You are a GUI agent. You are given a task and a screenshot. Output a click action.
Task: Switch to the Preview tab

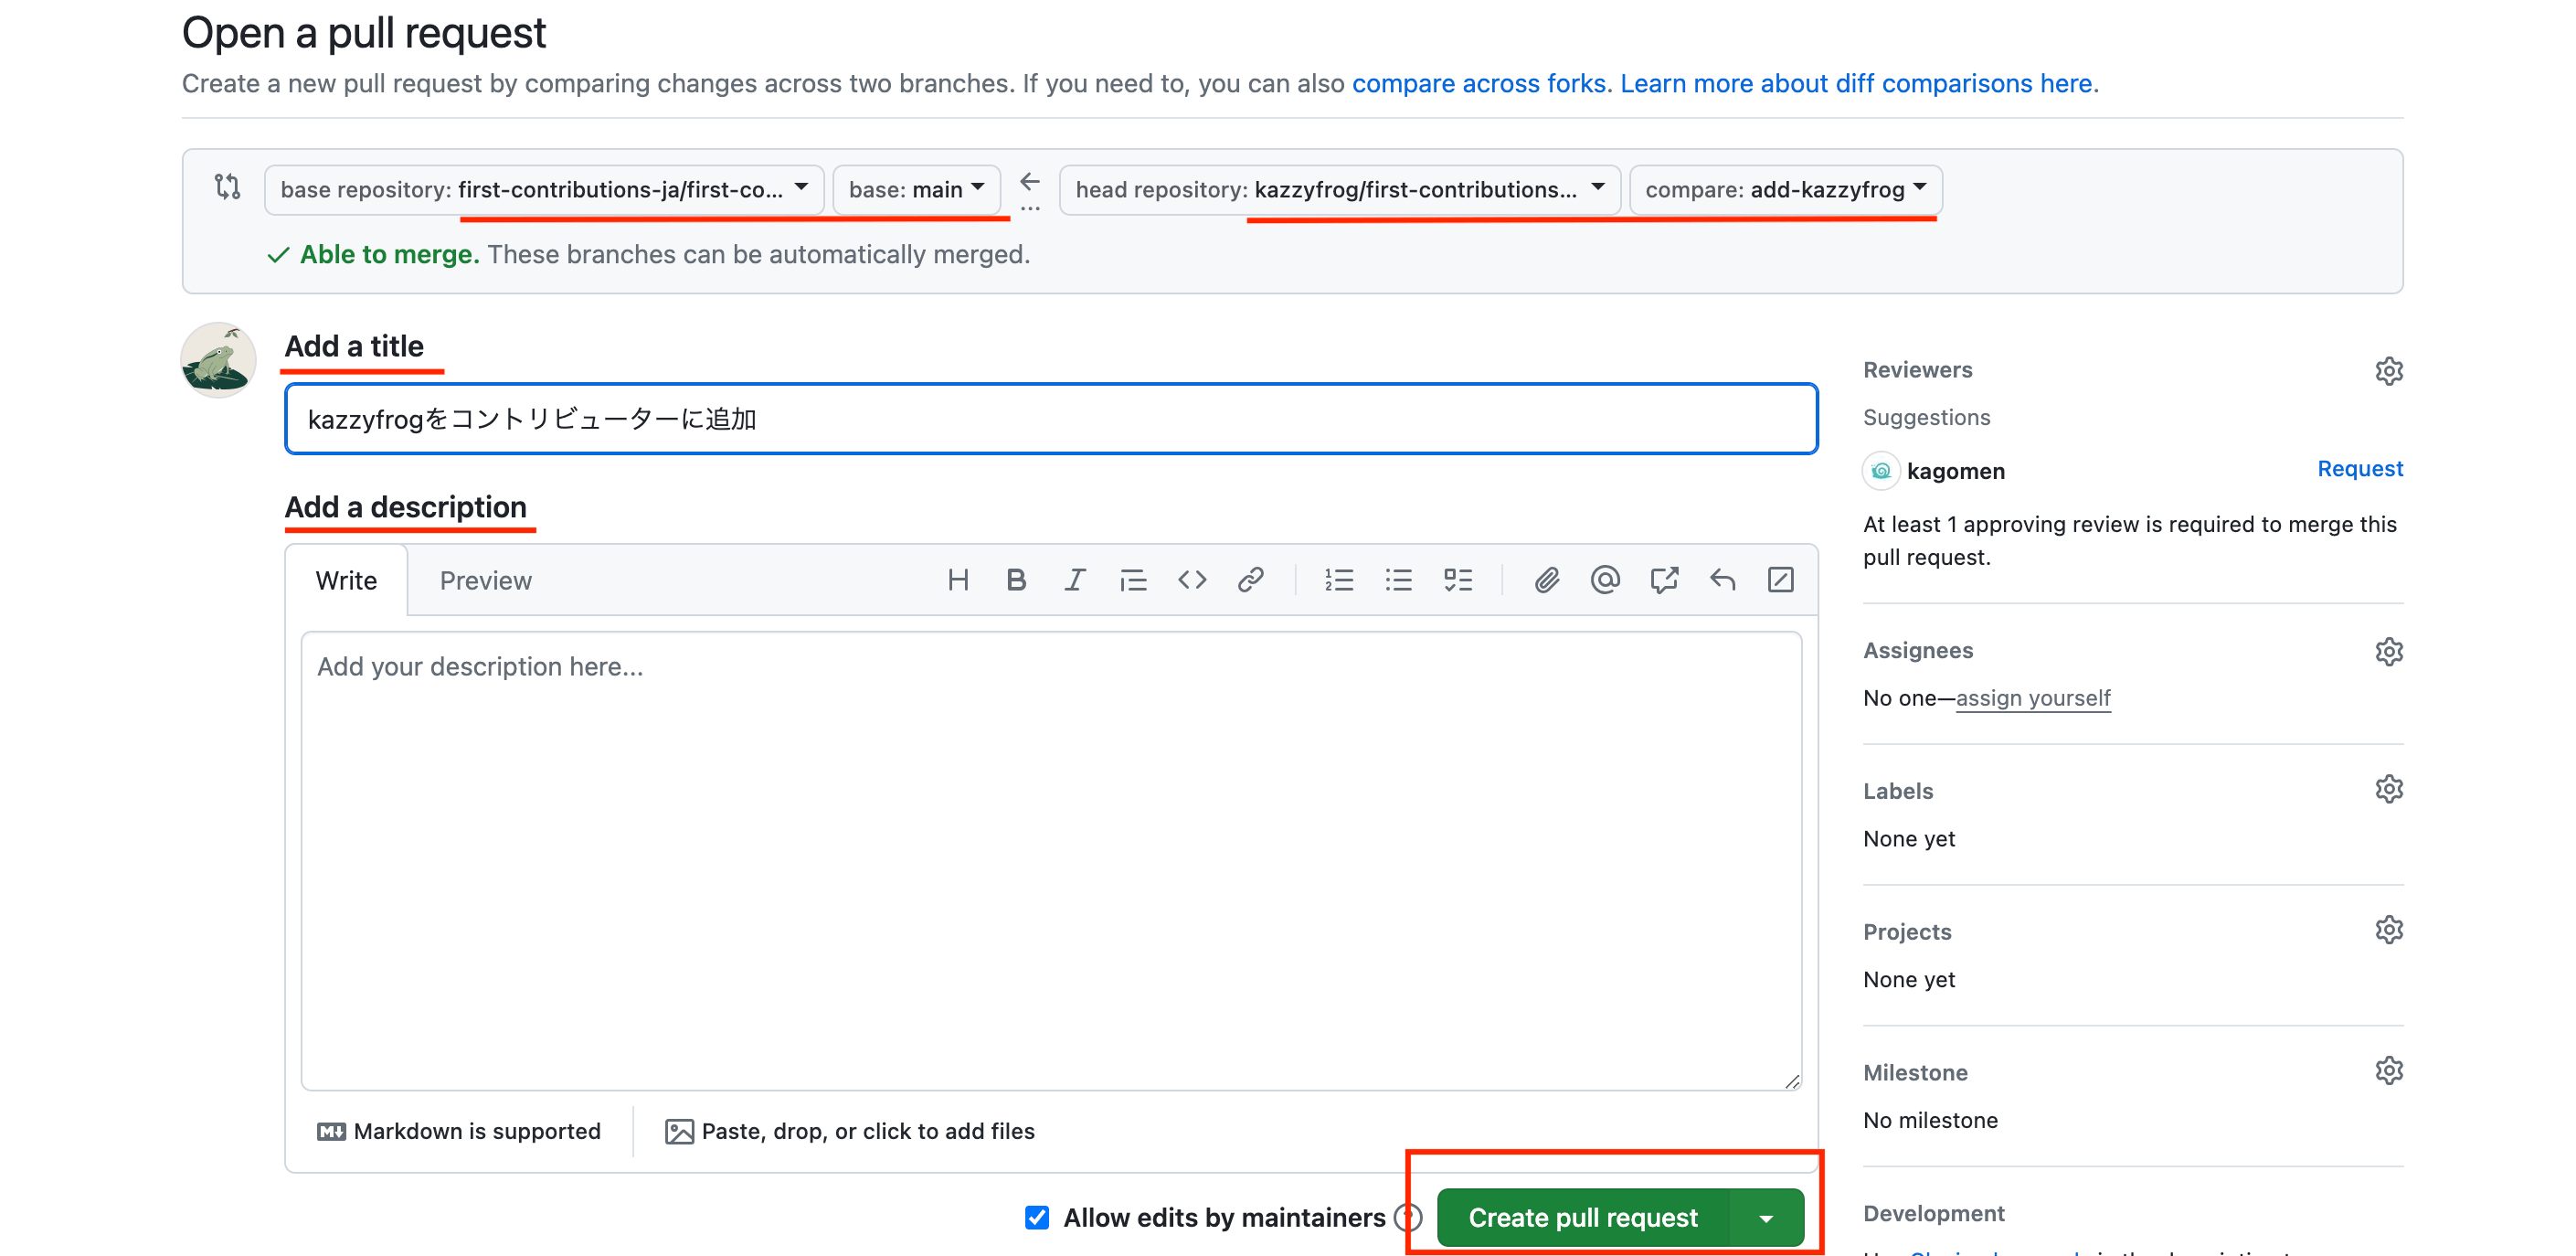[485, 581]
